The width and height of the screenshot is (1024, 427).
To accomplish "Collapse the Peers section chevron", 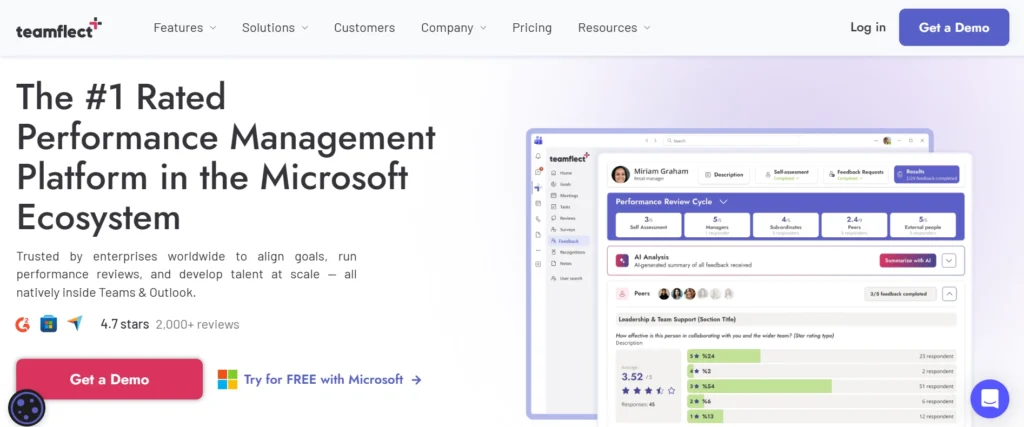I will click(x=949, y=294).
